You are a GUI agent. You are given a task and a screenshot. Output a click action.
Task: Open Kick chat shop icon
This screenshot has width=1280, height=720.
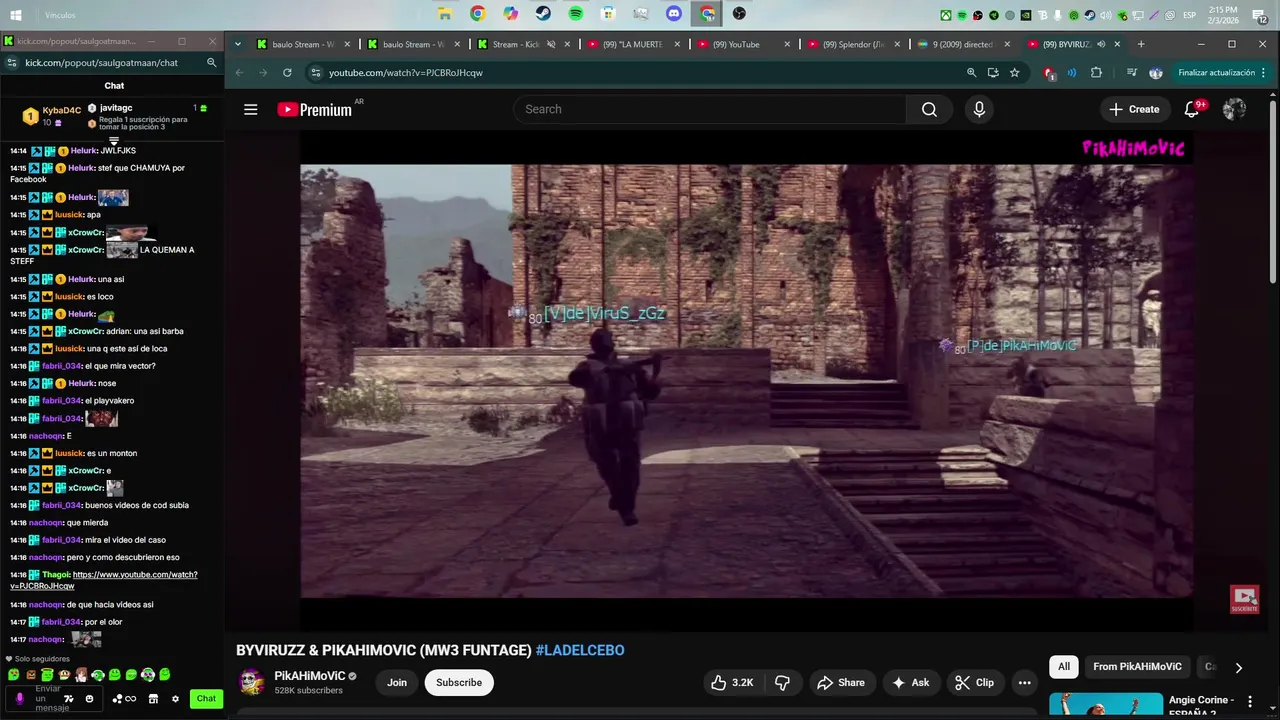click(x=153, y=699)
